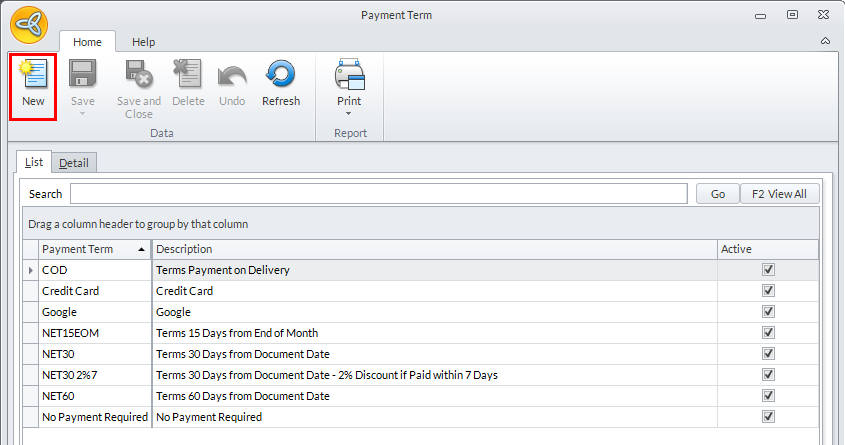This screenshot has width=845, height=445.
Task: Toggle Active checkbox for Google row
Action: click(768, 312)
